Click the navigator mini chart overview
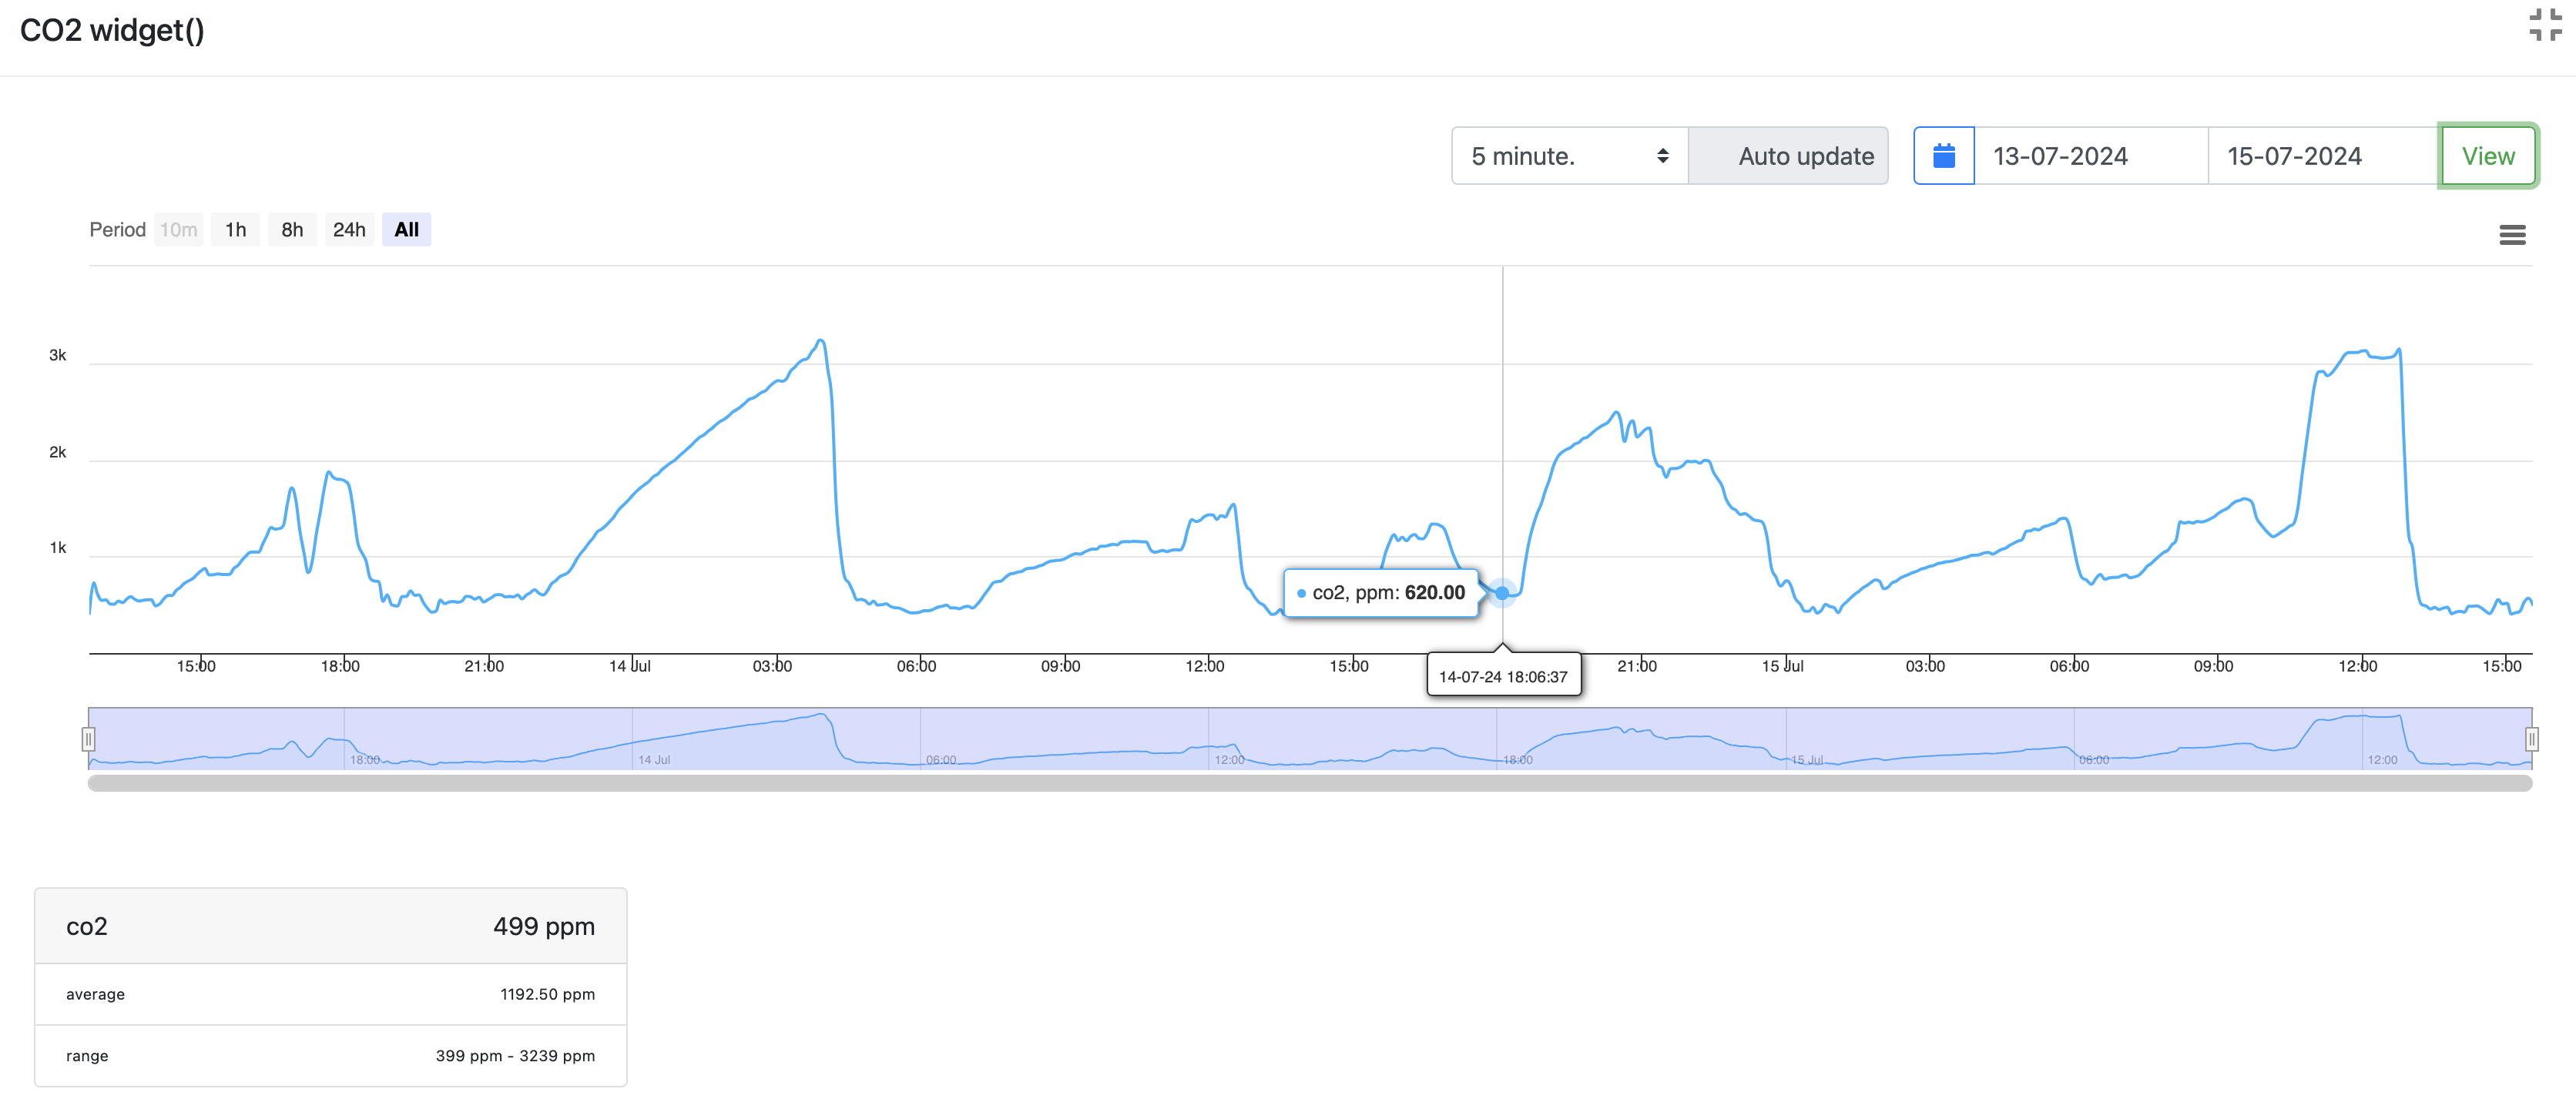 pos(1310,739)
